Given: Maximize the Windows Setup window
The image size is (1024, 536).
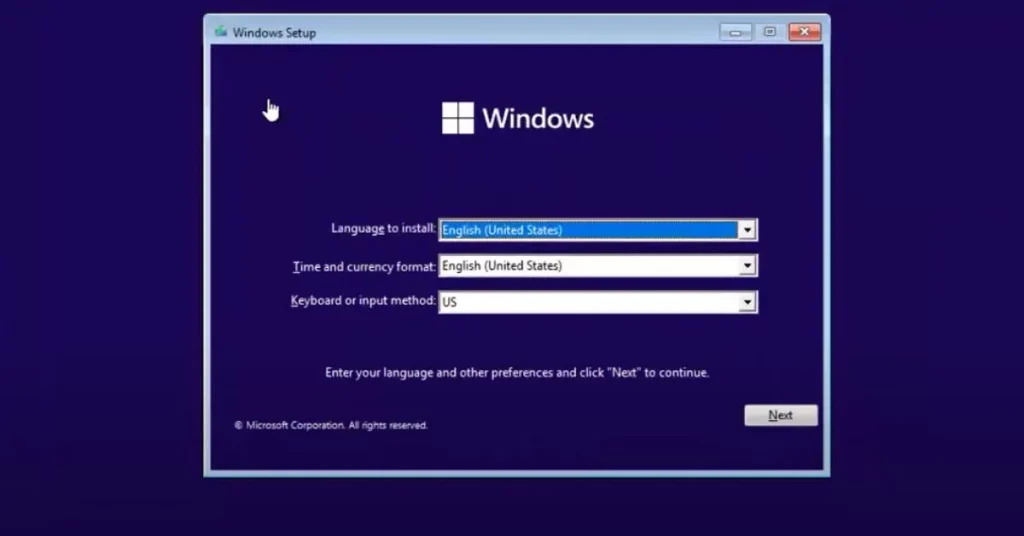Looking at the screenshot, I should click(x=770, y=32).
